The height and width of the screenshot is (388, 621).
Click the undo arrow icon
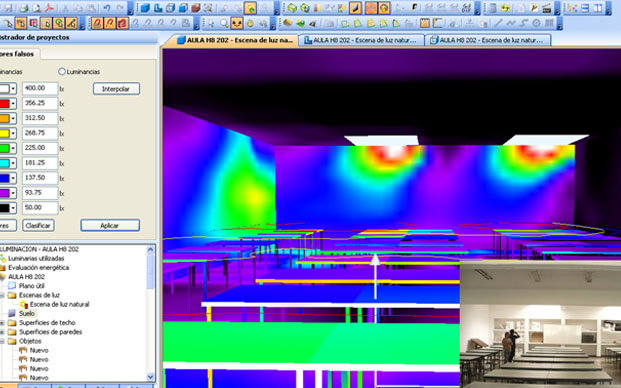pos(107,8)
